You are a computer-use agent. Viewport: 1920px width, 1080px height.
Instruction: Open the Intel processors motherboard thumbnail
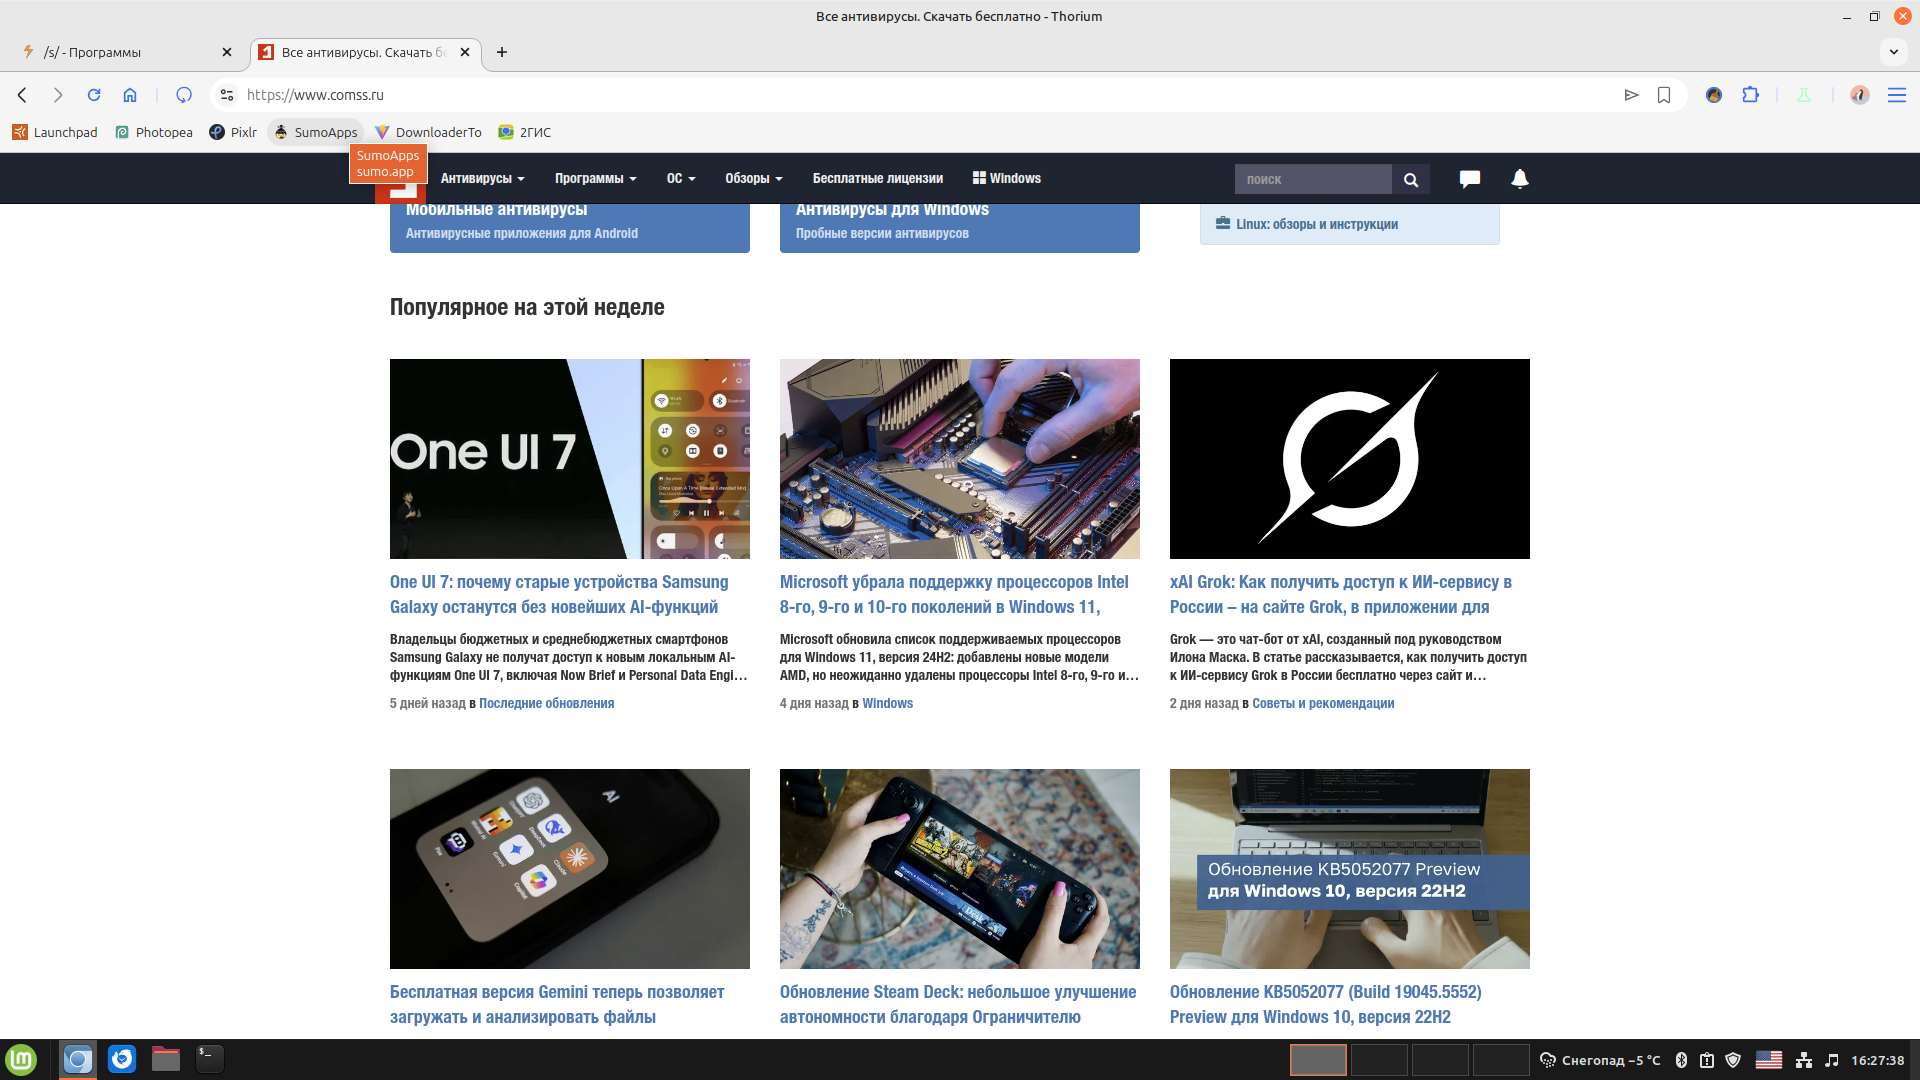[960, 459]
